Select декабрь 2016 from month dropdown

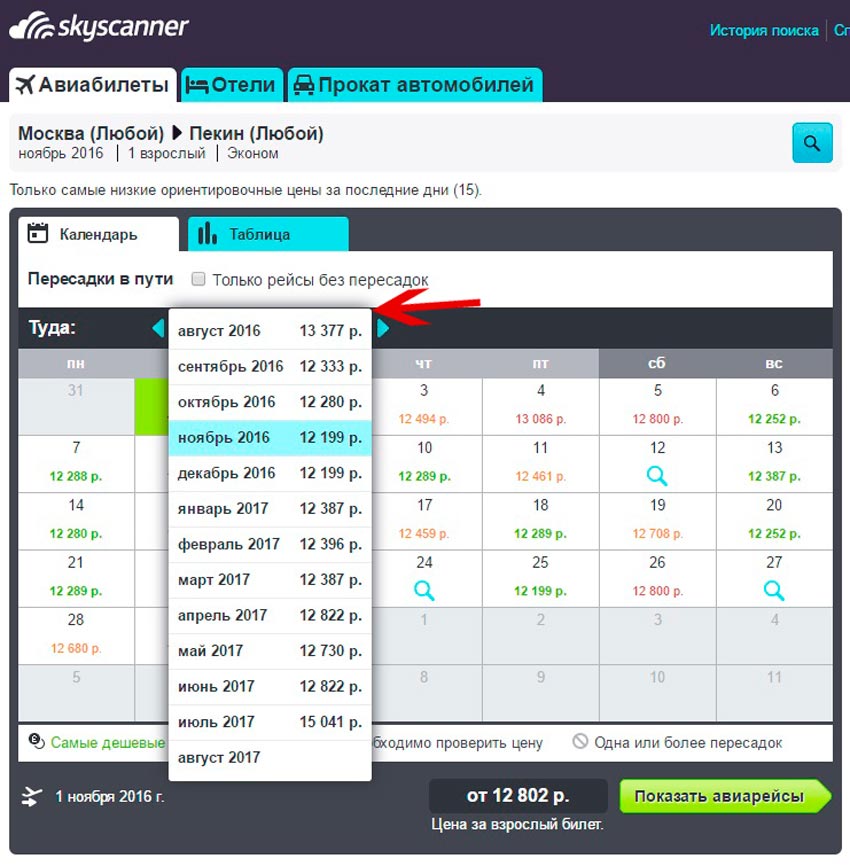coord(270,473)
